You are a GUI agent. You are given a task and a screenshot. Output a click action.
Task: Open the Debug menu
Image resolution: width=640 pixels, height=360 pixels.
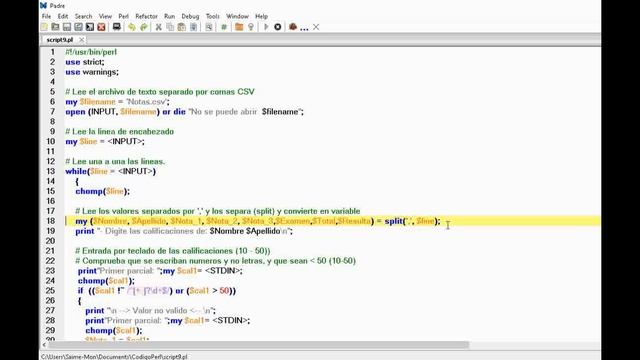tap(190, 16)
